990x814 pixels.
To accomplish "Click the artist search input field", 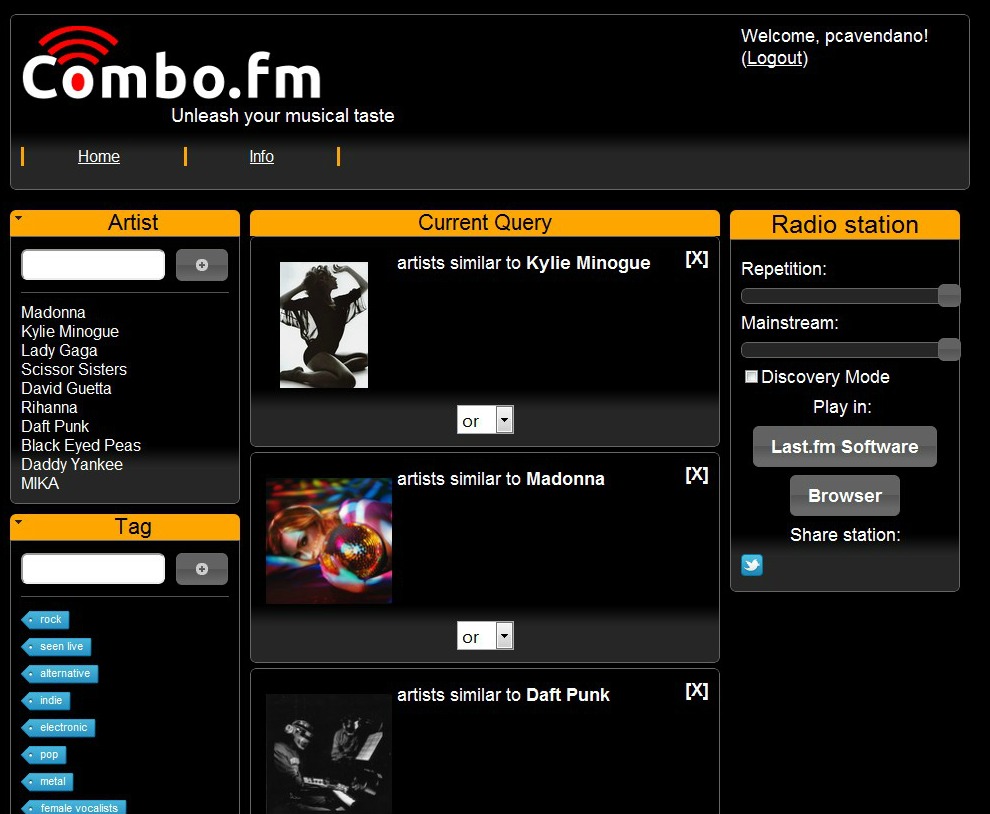I will pos(93,265).
